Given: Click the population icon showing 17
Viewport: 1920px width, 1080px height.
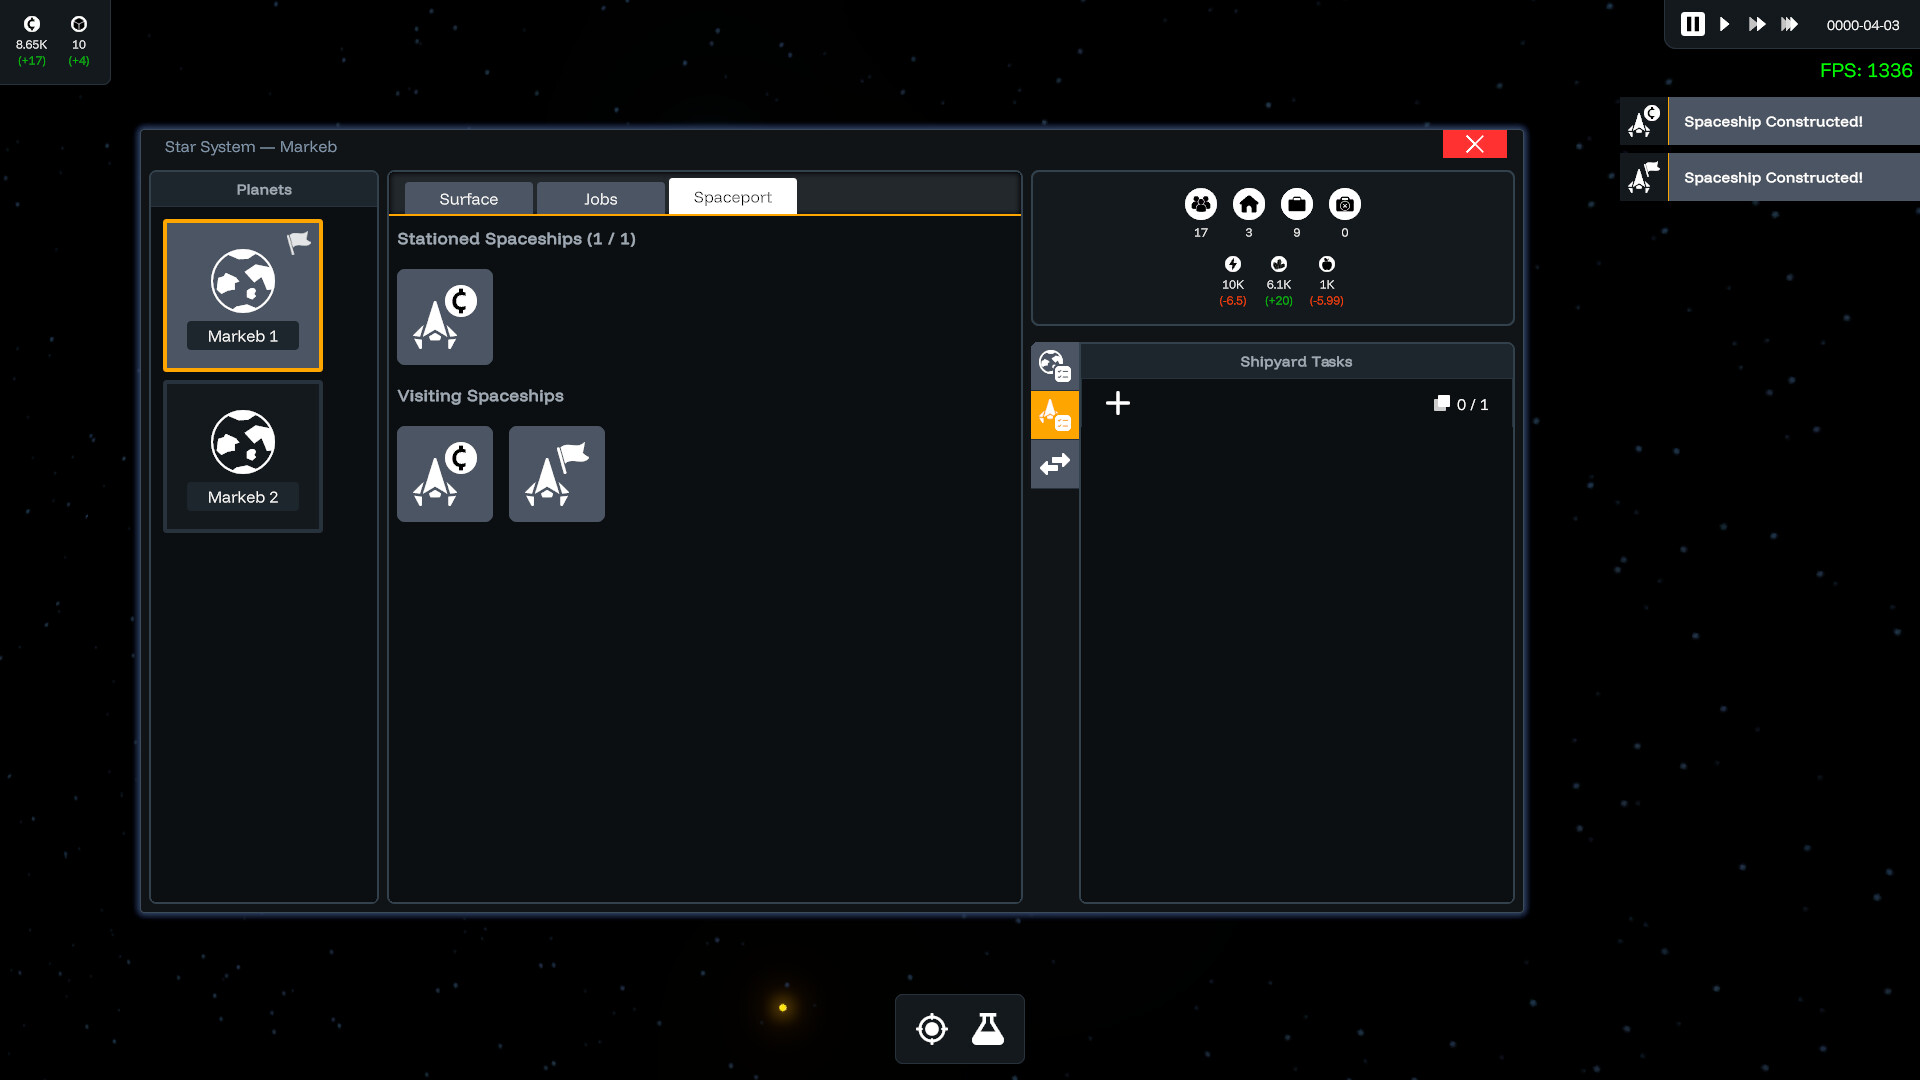Looking at the screenshot, I should pos(1200,204).
